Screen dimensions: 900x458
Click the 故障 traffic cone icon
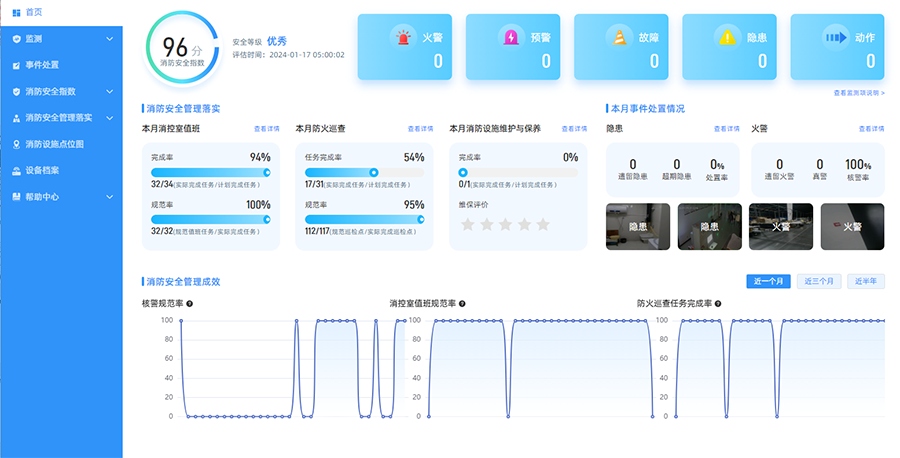pos(619,37)
